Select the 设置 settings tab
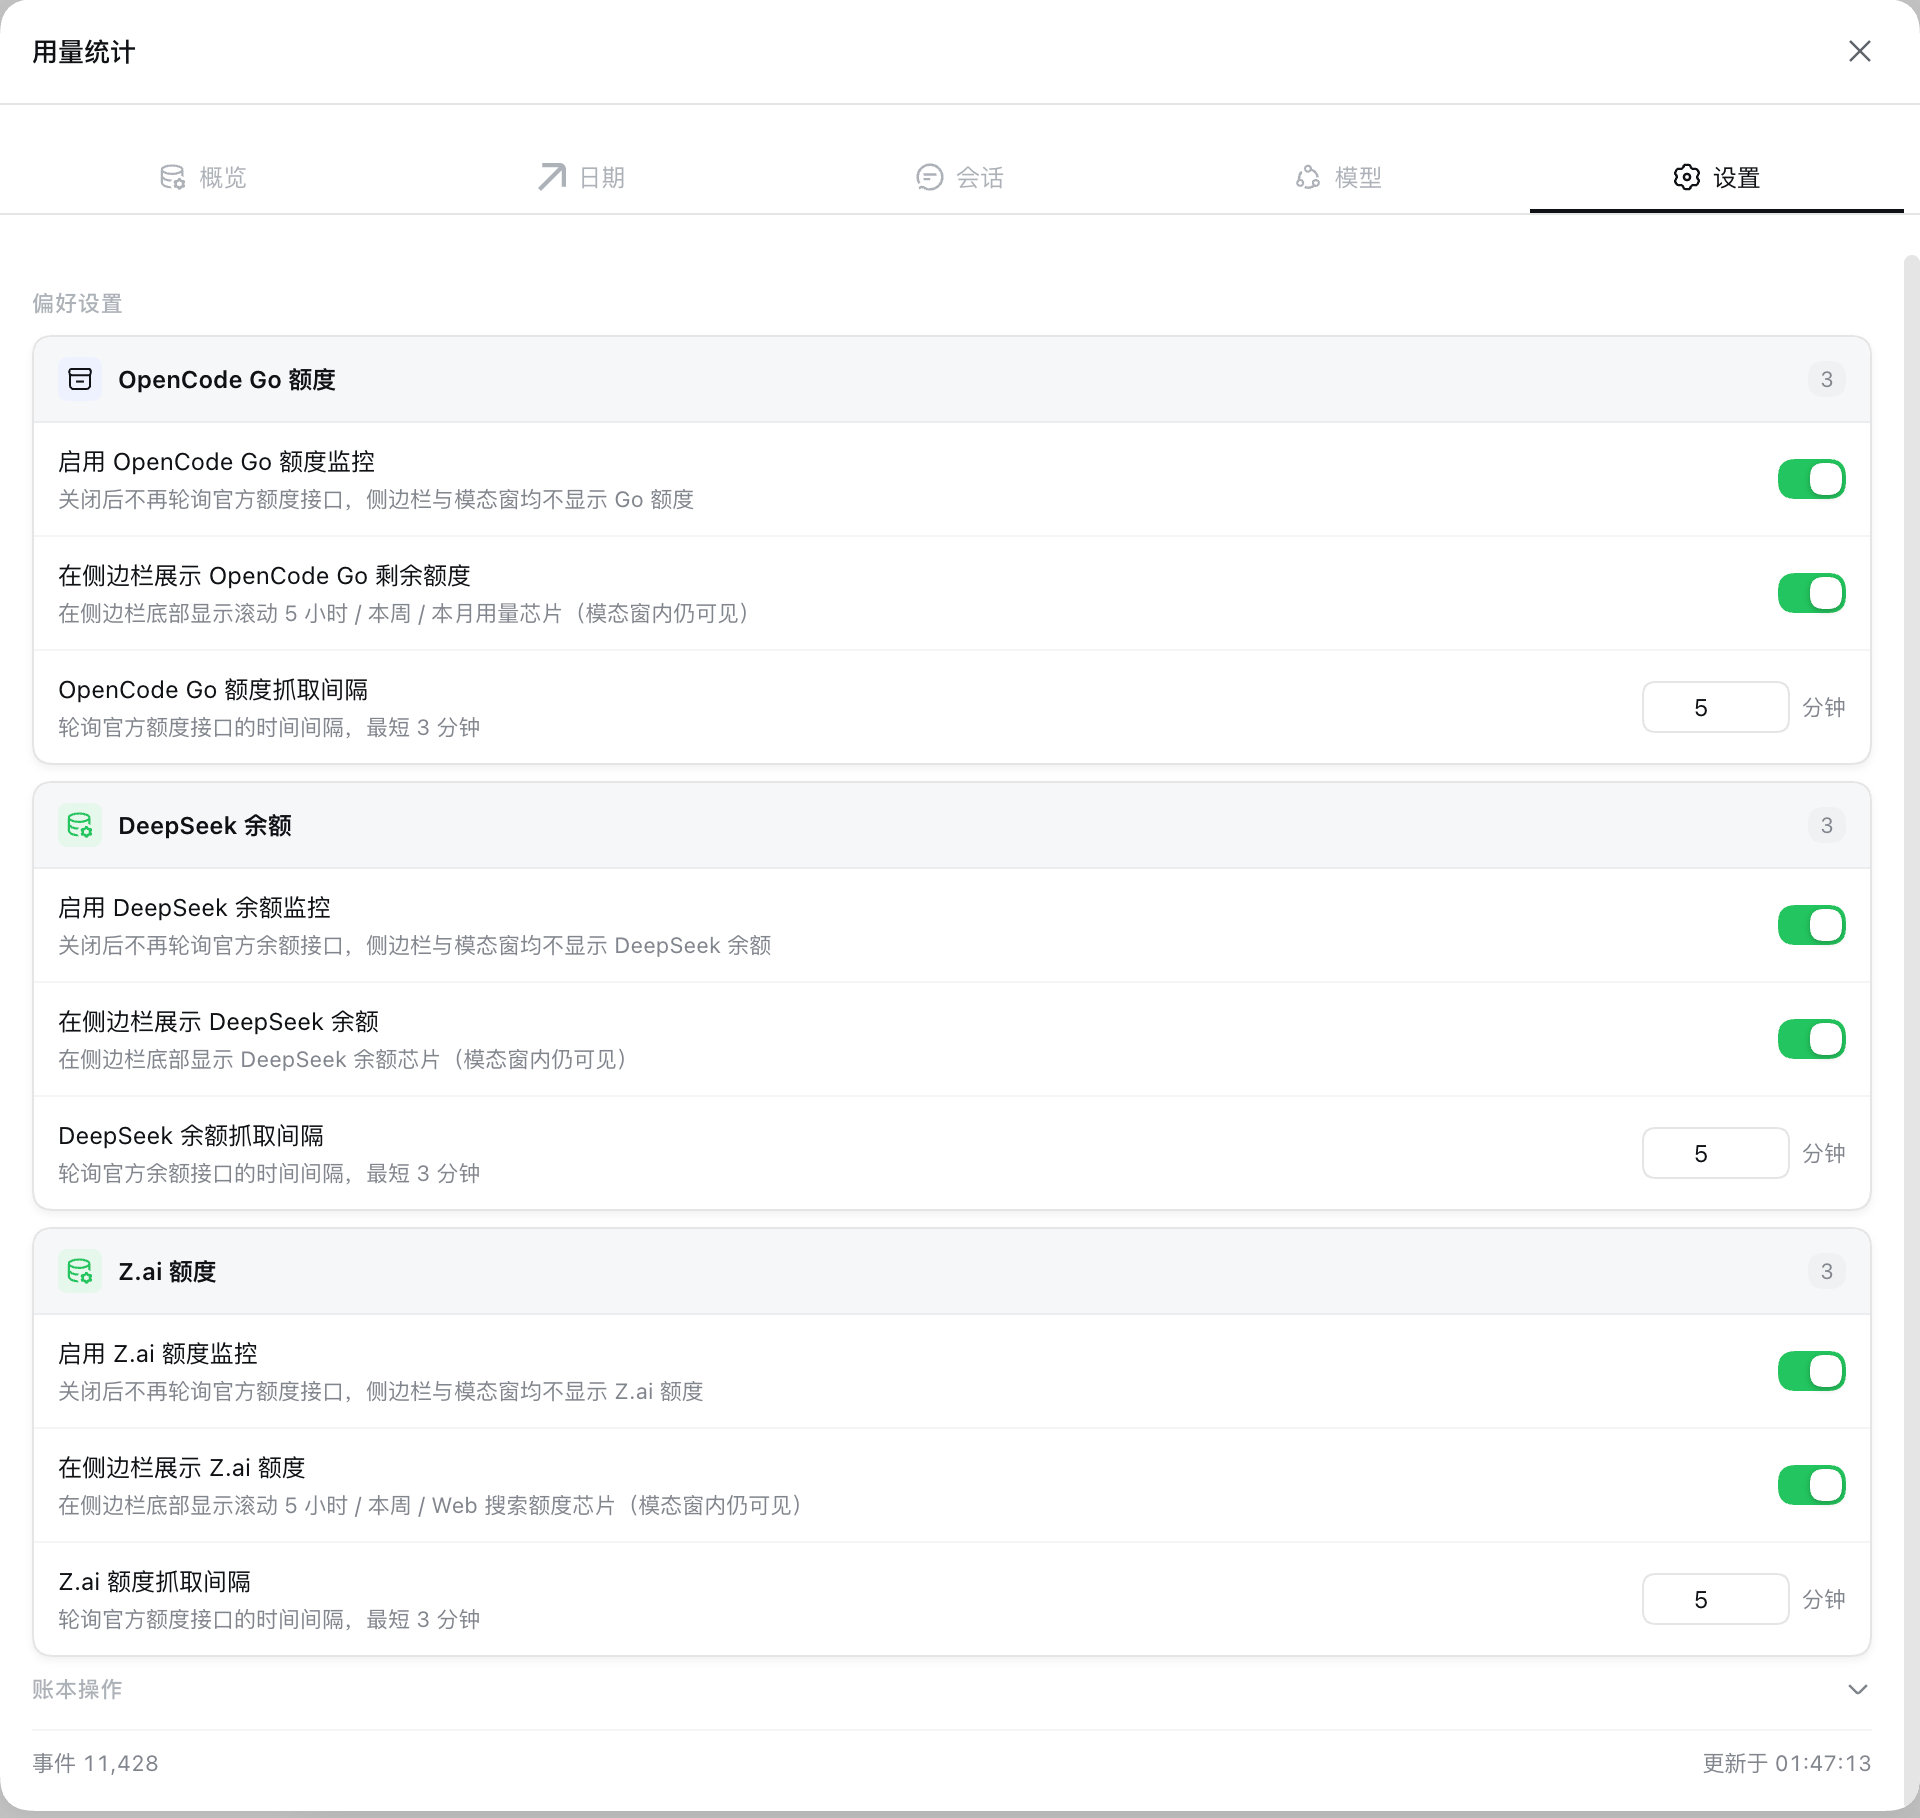The image size is (1920, 1818). [1716, 177]
